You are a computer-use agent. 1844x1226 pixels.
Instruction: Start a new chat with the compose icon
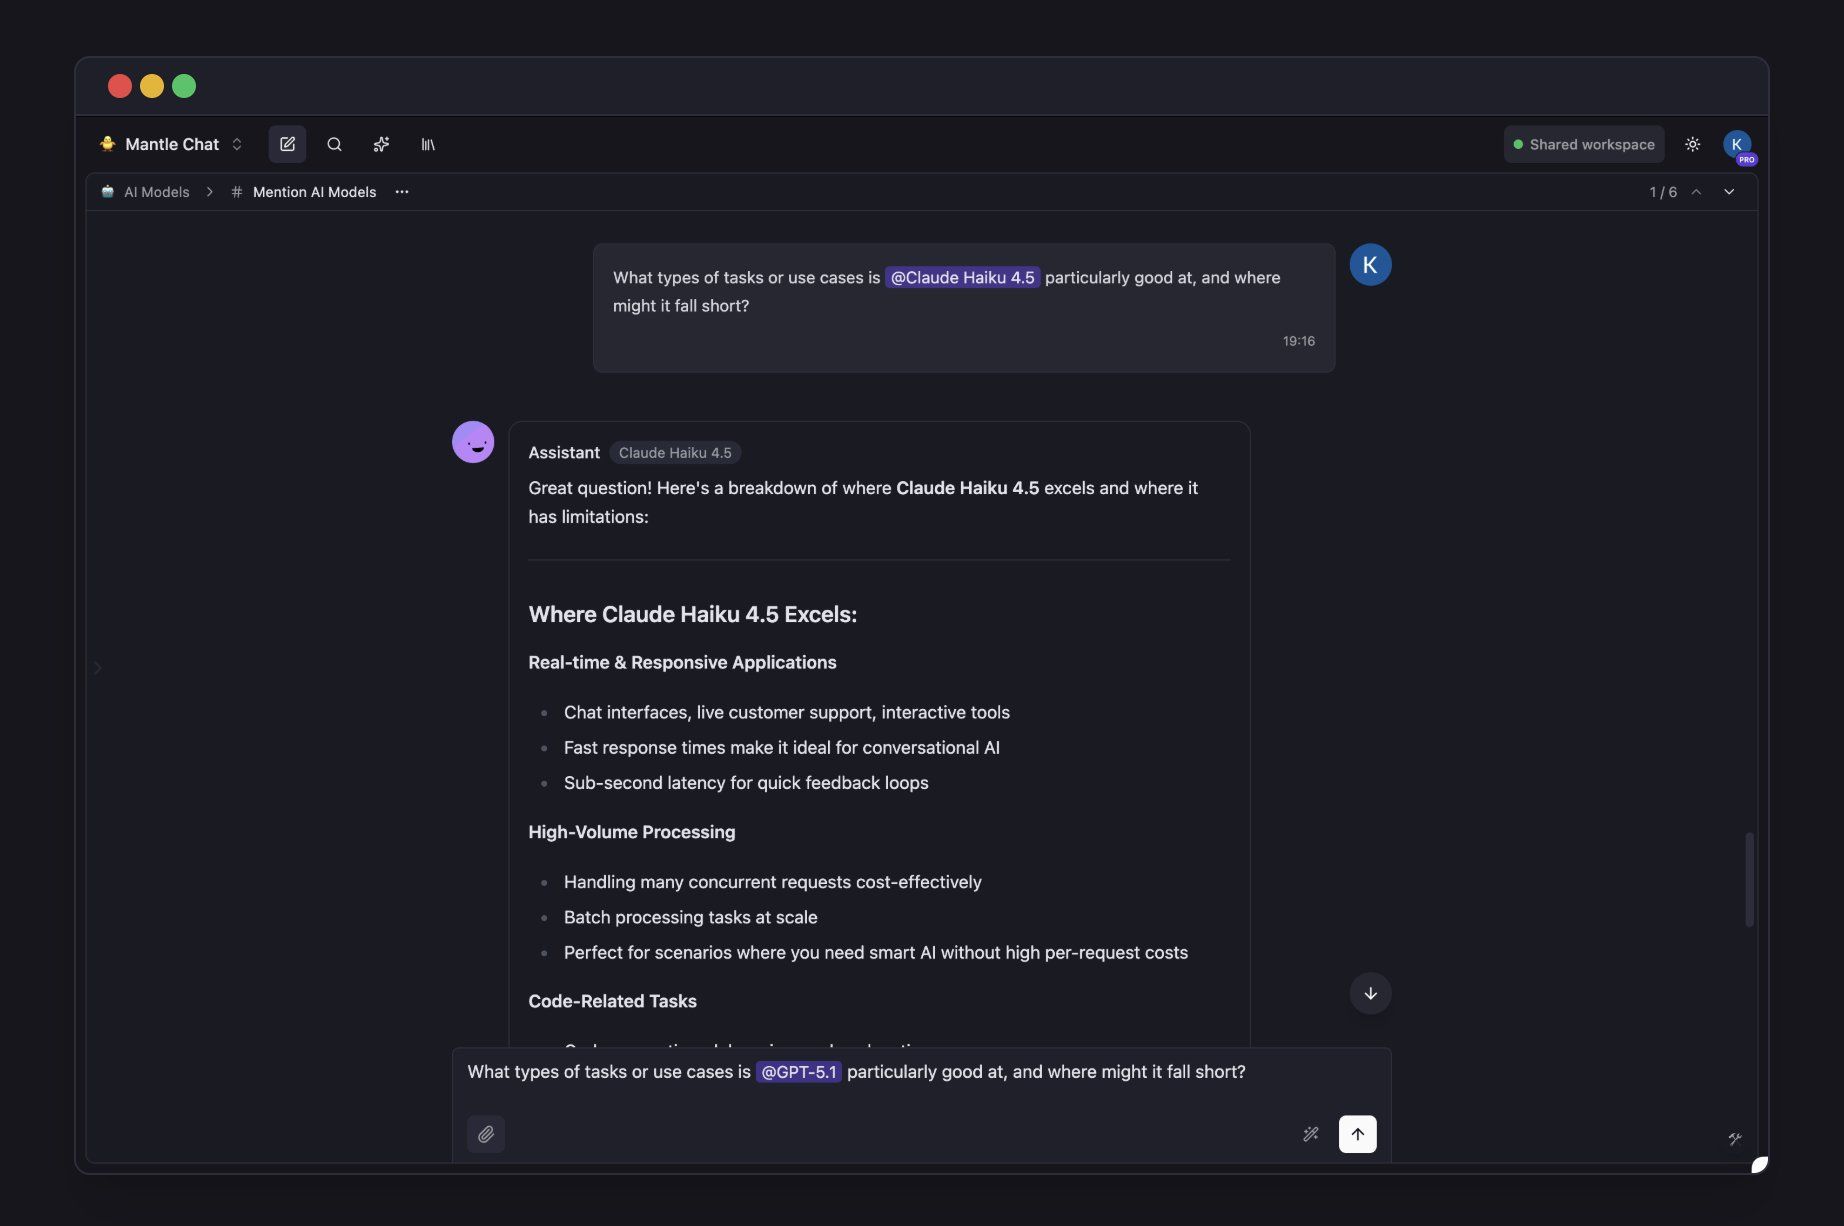pyautogui.click(x=287, y=144)
